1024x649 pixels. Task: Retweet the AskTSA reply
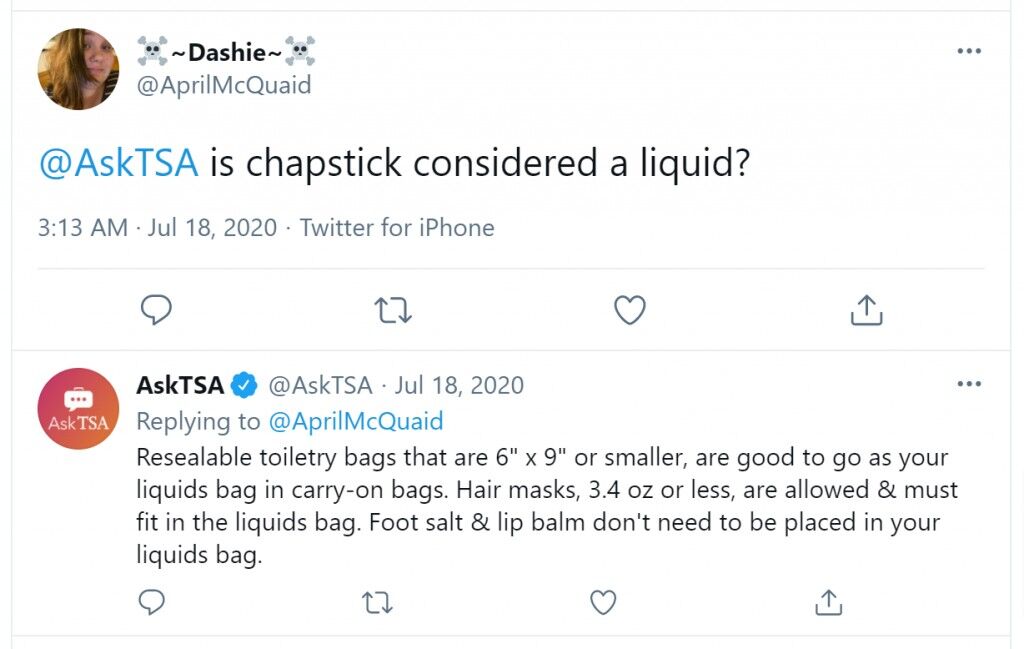pyautogui.click(x=377, y=603)
